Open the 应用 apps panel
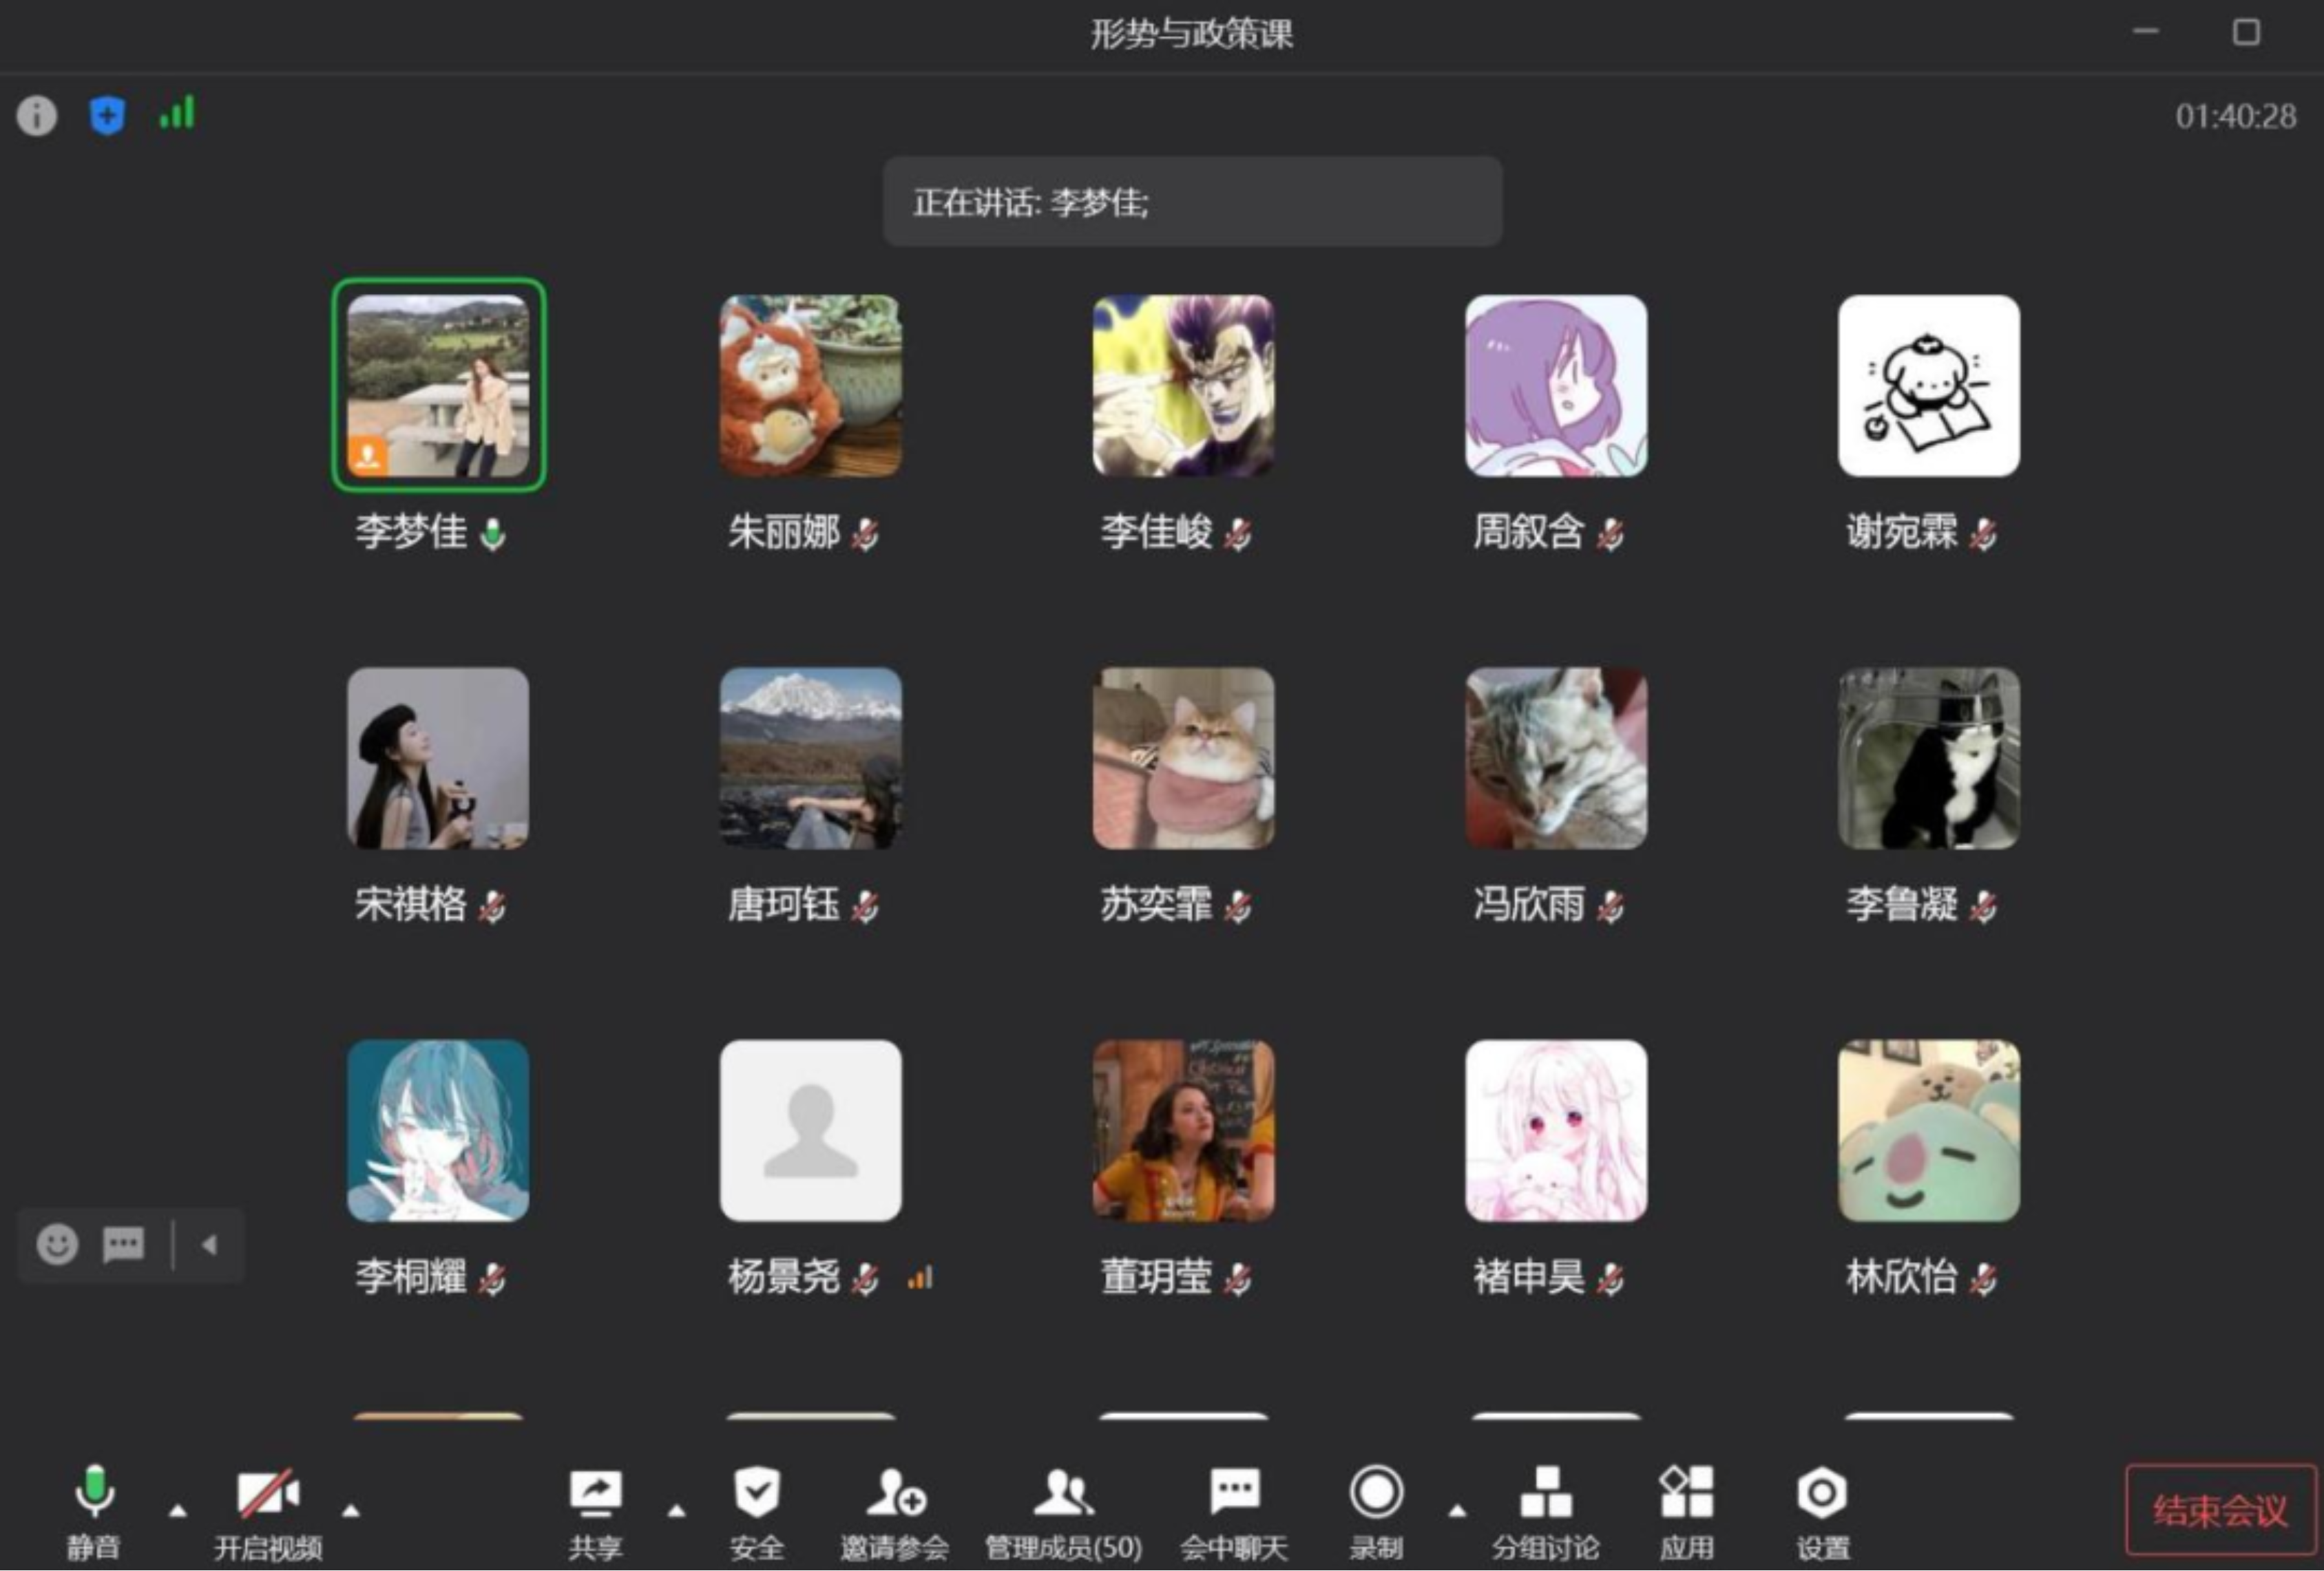This screenshot has height=1571, width=2324. coord(1687,1514)
